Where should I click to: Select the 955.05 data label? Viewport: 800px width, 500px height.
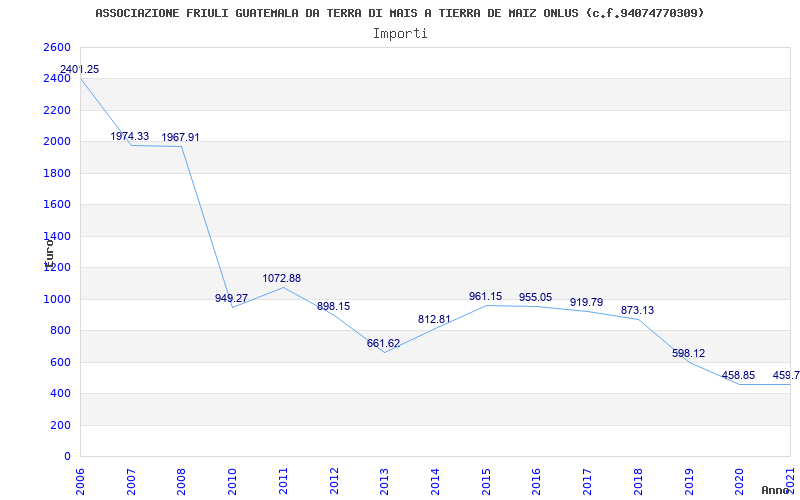535,297
